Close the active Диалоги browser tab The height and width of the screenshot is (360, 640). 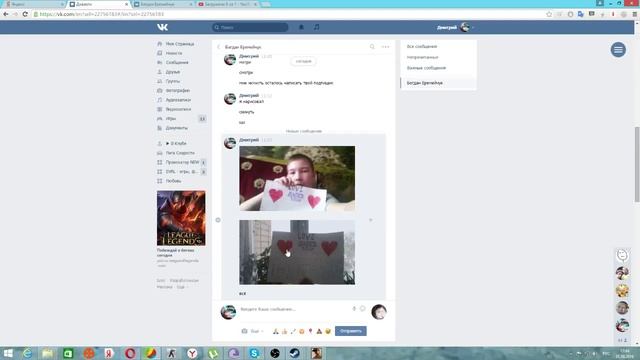click(127, 4)
